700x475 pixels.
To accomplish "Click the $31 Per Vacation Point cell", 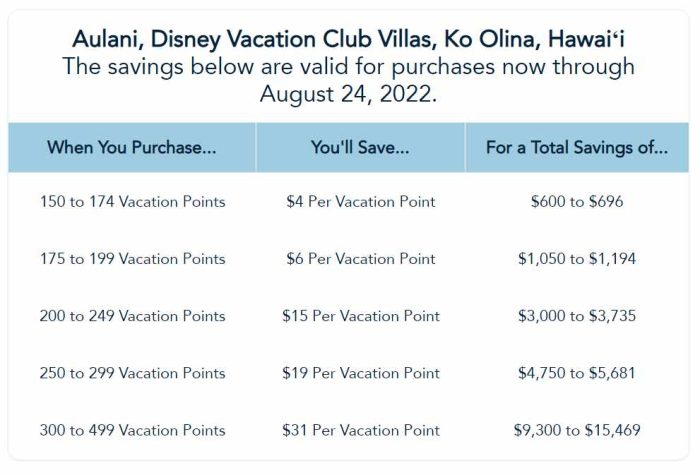I will (360, 430).
